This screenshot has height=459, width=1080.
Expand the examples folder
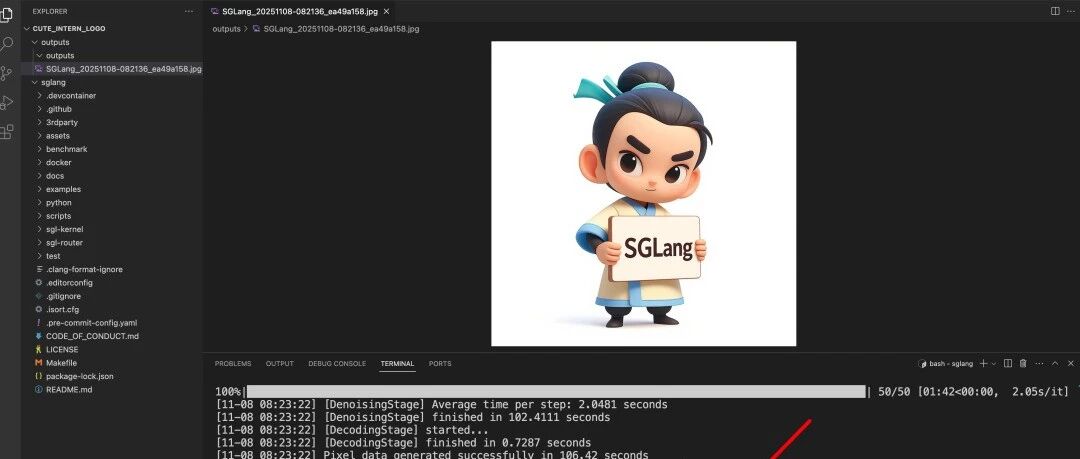[63, 189]
